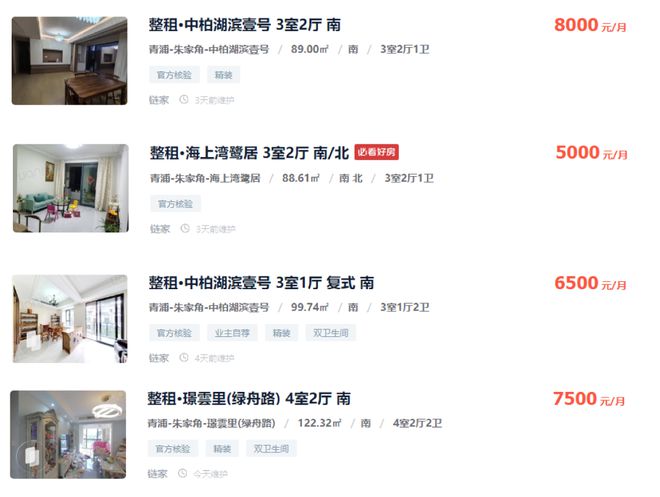The width and height of the screenshot is (660, 497).
Task: Click the 璟雲里 listing panoramic thumbnail
Action: coord(68,434)
